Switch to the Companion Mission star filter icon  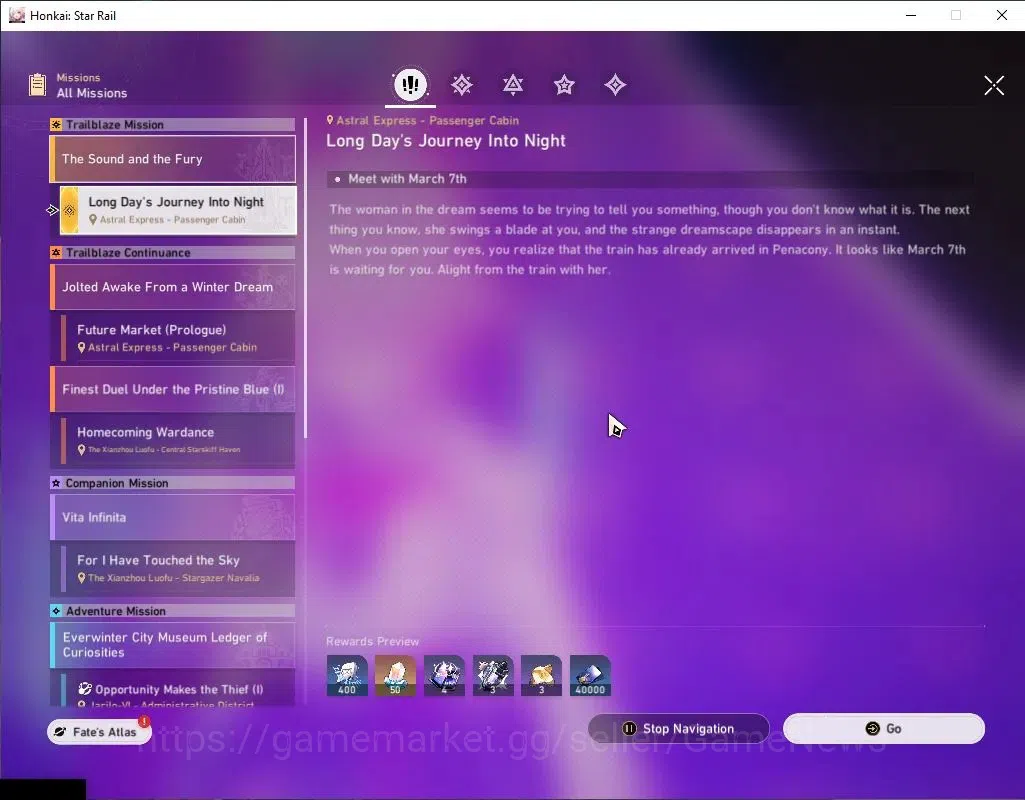tap(564, 85)
